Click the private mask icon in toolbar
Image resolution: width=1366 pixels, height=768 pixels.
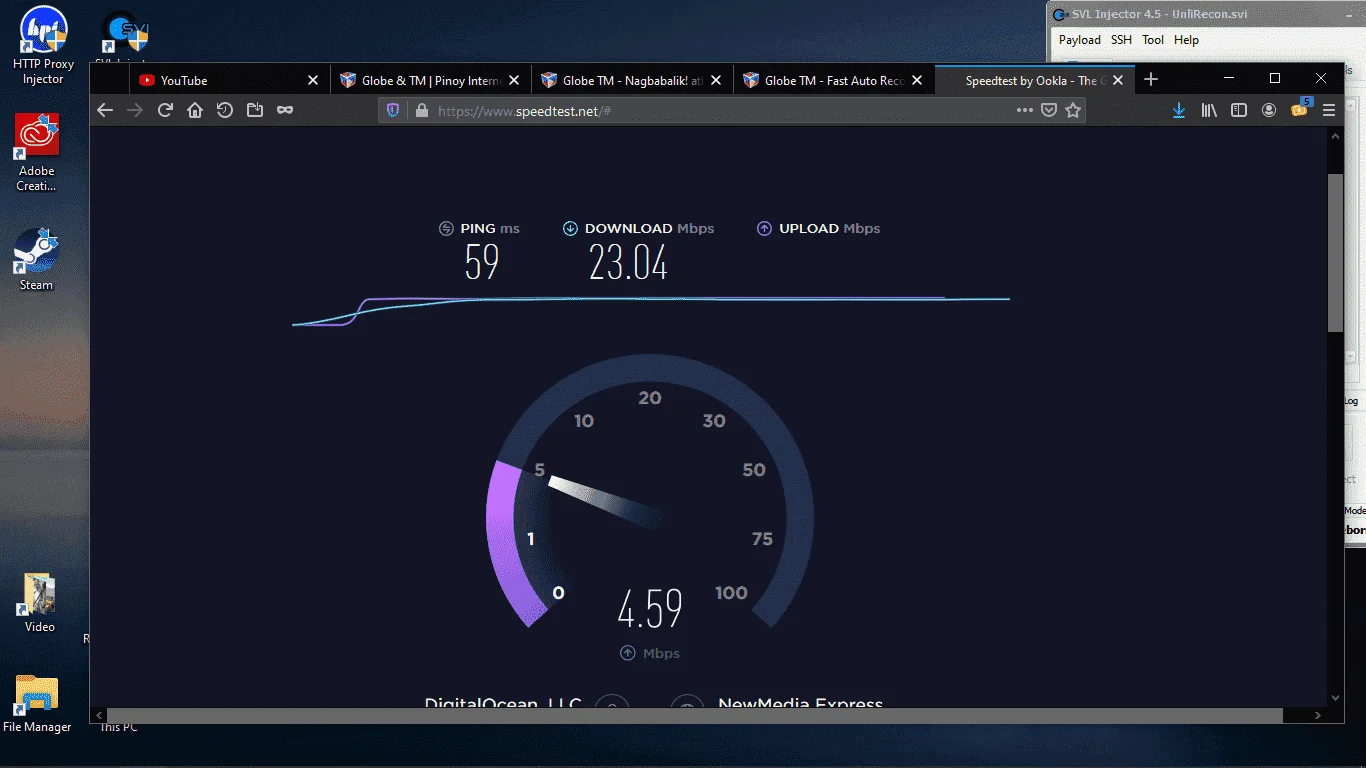(285, 110)
